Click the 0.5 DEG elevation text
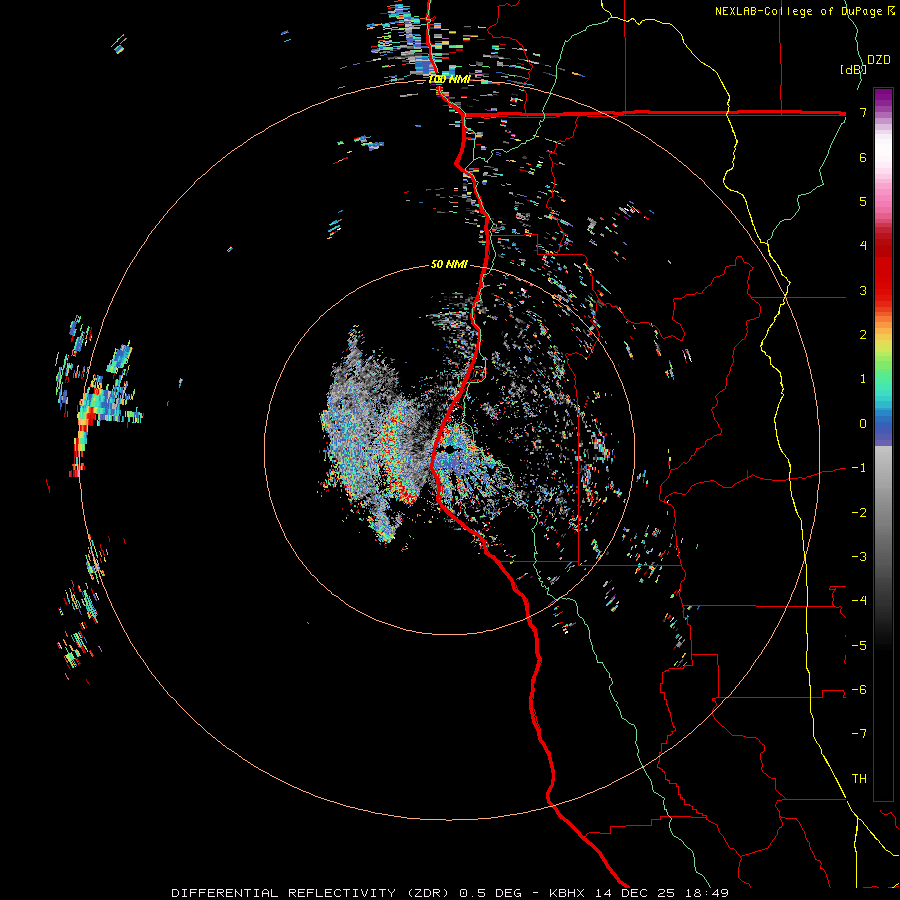Viewport: 900px width, 900px height. coord(491,893)
